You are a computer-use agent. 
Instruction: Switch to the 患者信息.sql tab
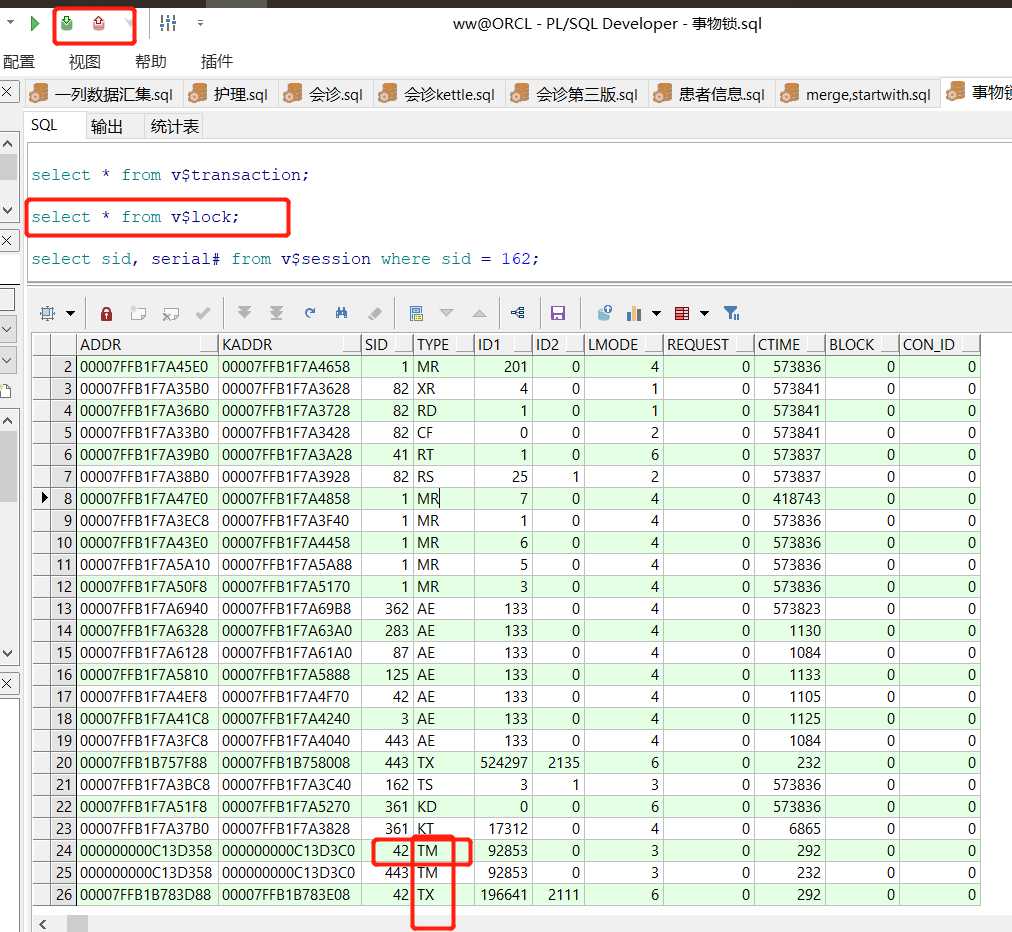[710, 94]
